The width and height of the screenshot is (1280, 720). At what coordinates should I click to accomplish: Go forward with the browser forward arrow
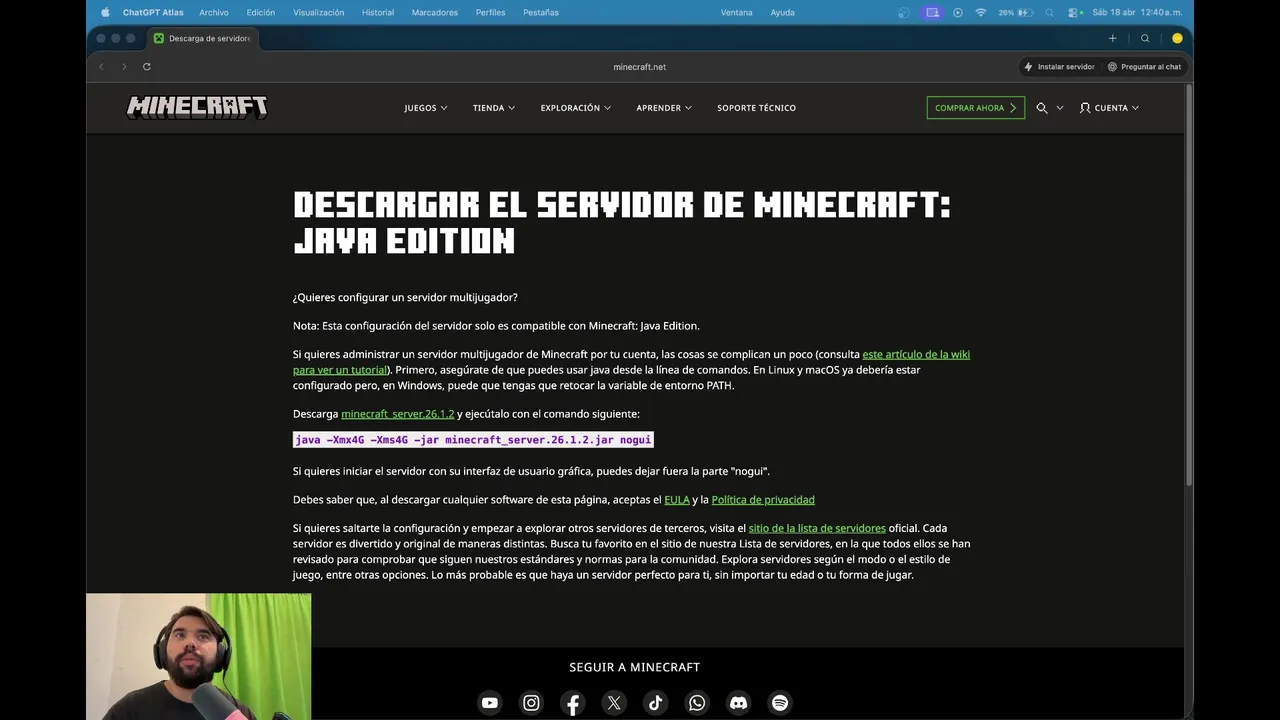[124, 67]
